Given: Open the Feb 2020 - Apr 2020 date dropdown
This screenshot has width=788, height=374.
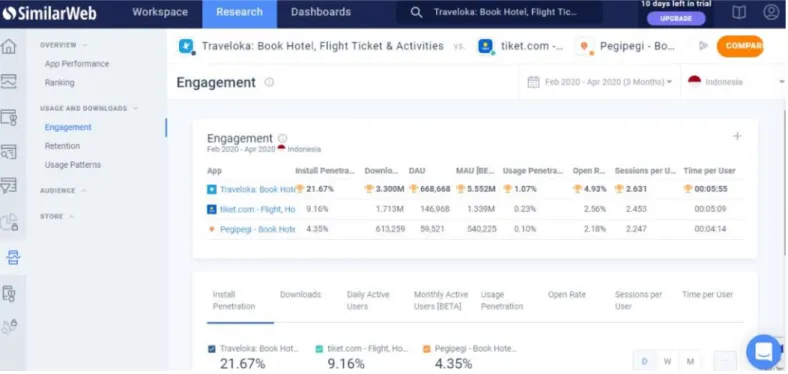Looking at the screenshot, I should [600, 82].
